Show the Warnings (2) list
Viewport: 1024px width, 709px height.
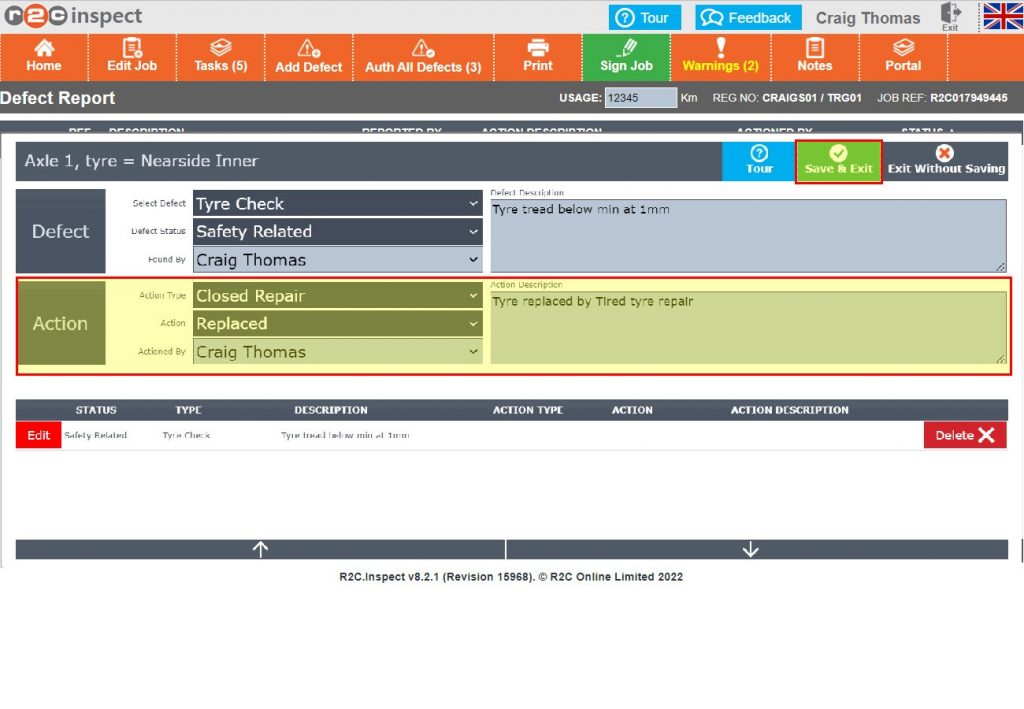(720, 57)
